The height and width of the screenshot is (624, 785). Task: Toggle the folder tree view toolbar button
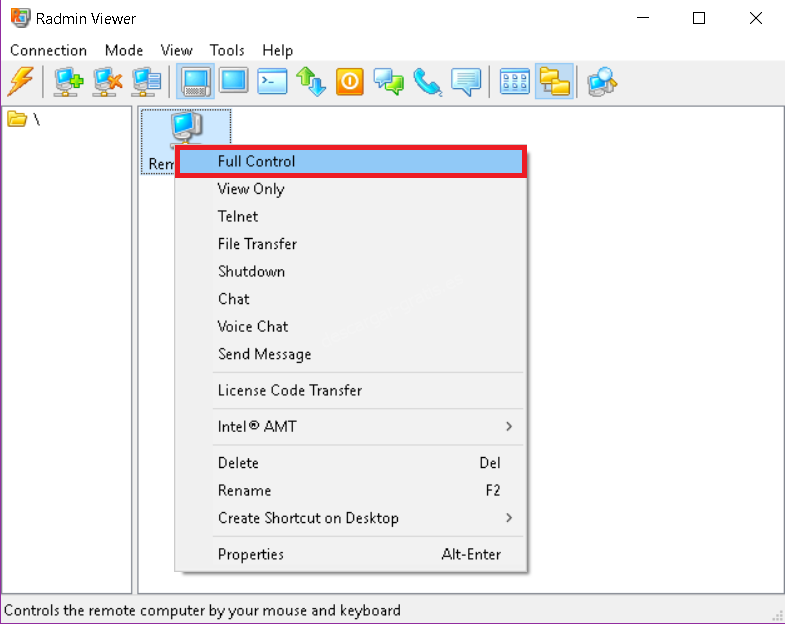[553, 81]
